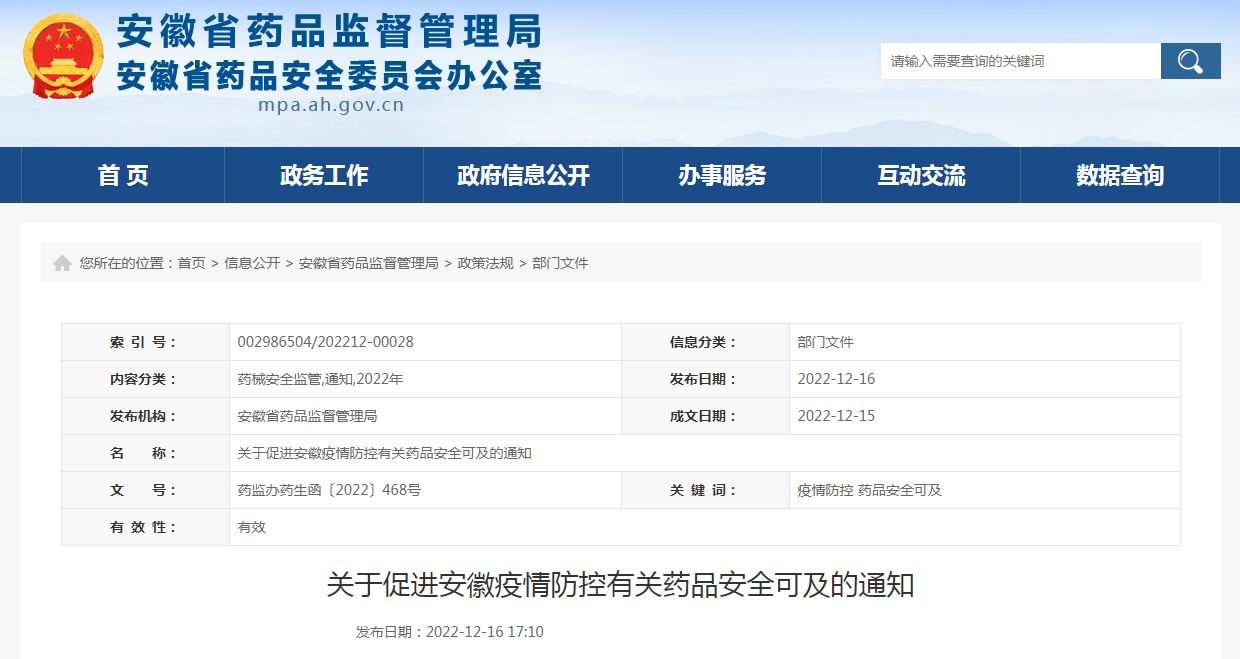Viewport: 1240px width, 659px height.
Task: Open the 互动交流 navigation menu
Action: [921, 175]
